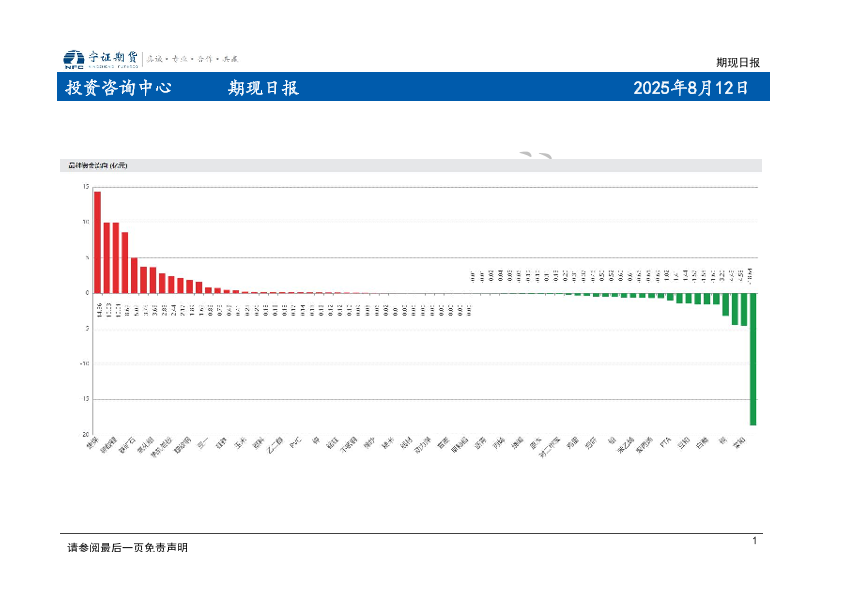Click the gray watermark mark above chart
This screenshot has height=595, width=842.
click(x=535, y=155)
